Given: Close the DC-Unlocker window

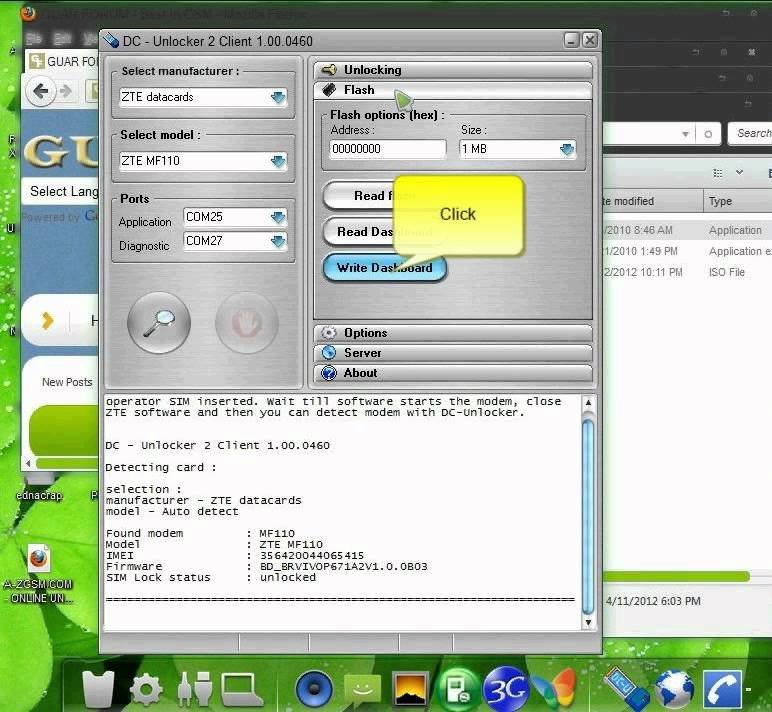Looking at the screenshot, I should [x=590, y=40].
